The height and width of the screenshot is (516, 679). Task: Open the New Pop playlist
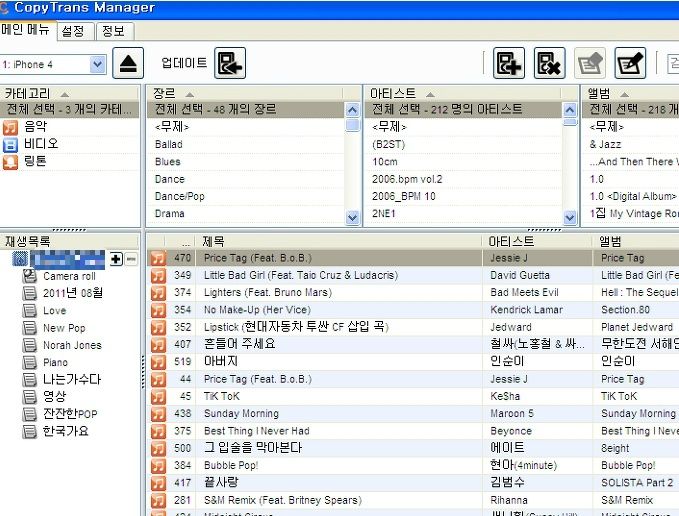pyautogui.click(x=64, y=328)
